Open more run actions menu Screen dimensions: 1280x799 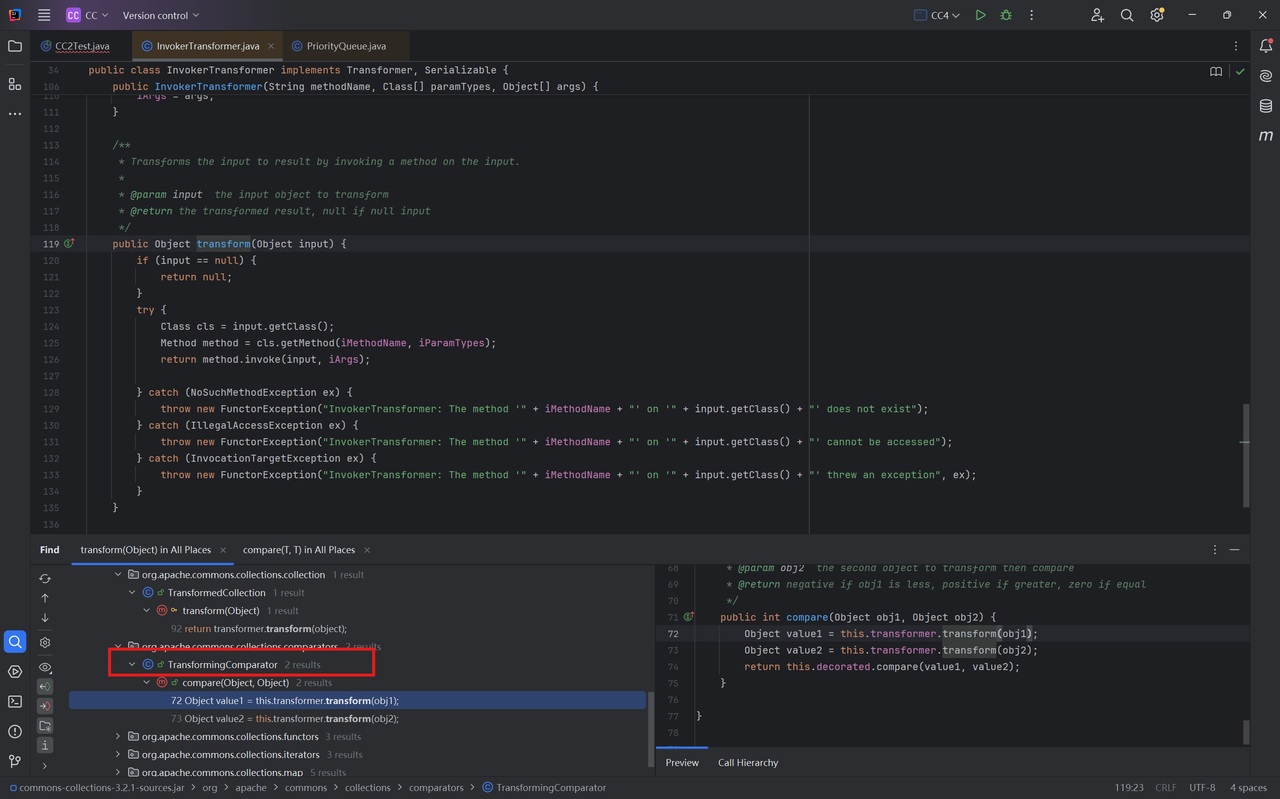[x=1031, y=15]
